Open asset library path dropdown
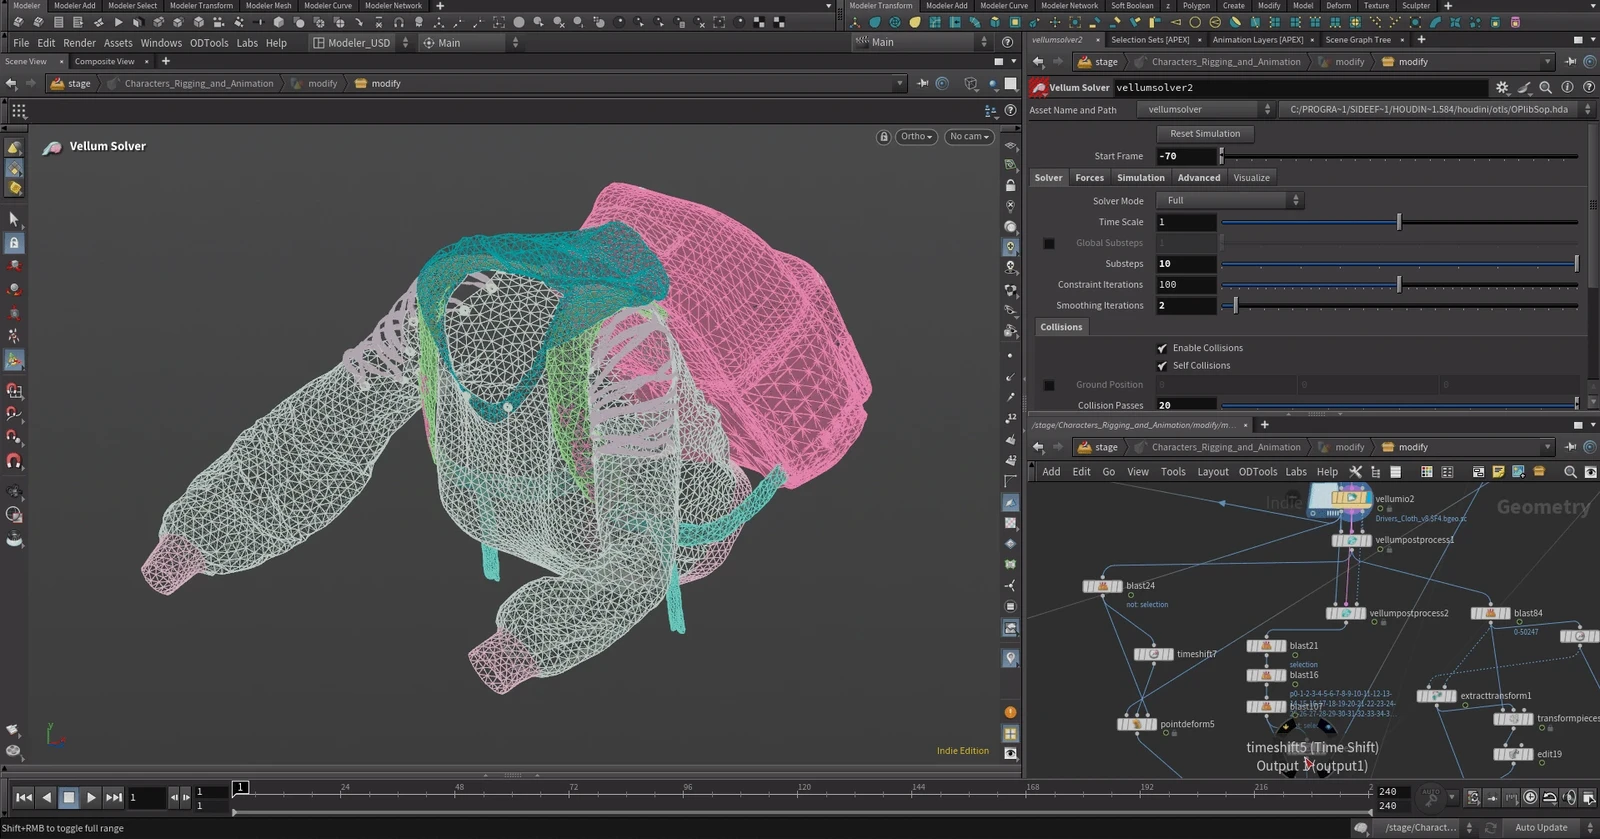The width and height of the screenshot is (1600, 839). (1435, 110)
